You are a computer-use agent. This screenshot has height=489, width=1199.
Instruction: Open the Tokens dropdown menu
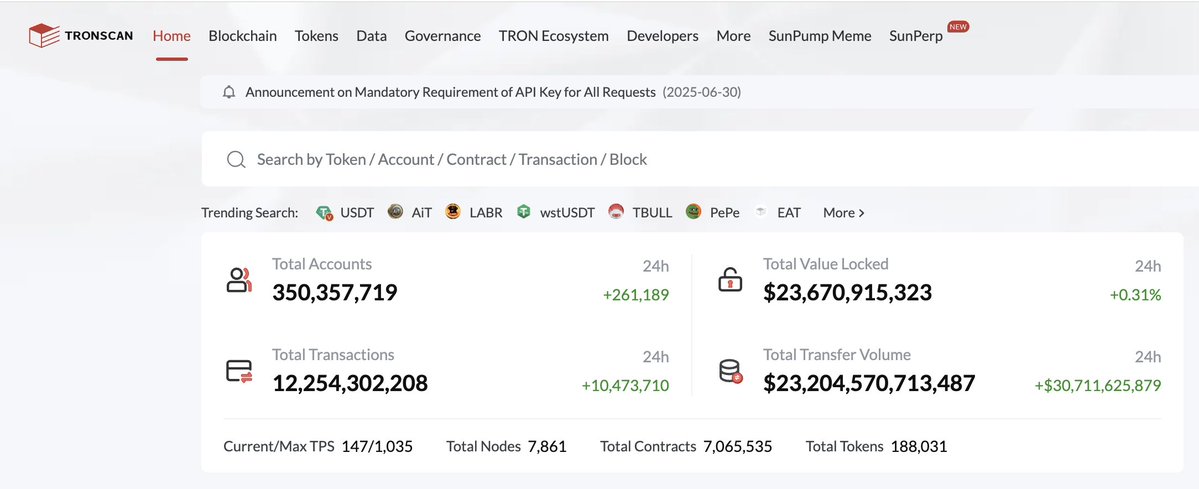[x=316, y=36]
